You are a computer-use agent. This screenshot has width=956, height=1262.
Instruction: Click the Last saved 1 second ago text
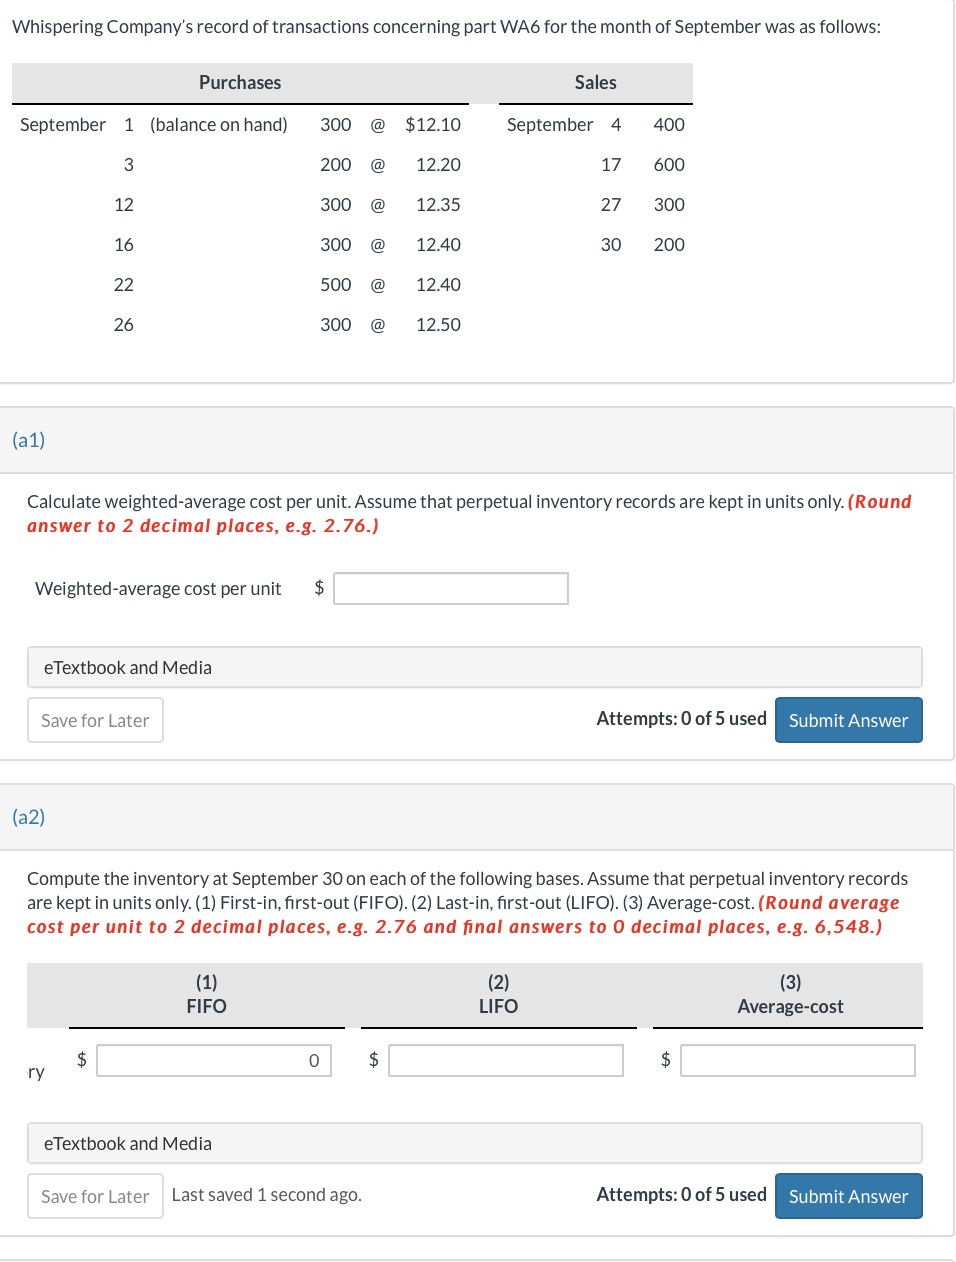click(x=266, y=1194)
